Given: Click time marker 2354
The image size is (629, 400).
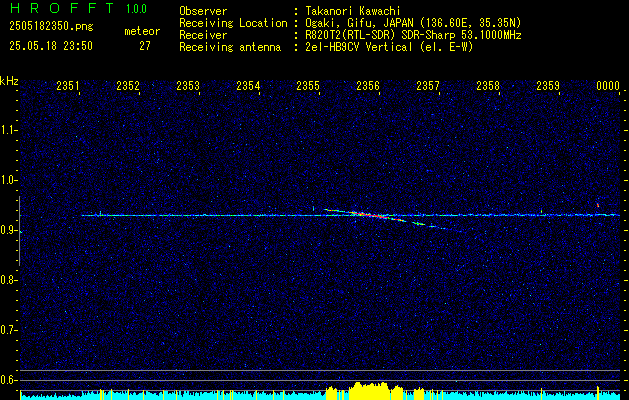Looking at the screenshot, I should pyautogui.click(x=248, y=85).
